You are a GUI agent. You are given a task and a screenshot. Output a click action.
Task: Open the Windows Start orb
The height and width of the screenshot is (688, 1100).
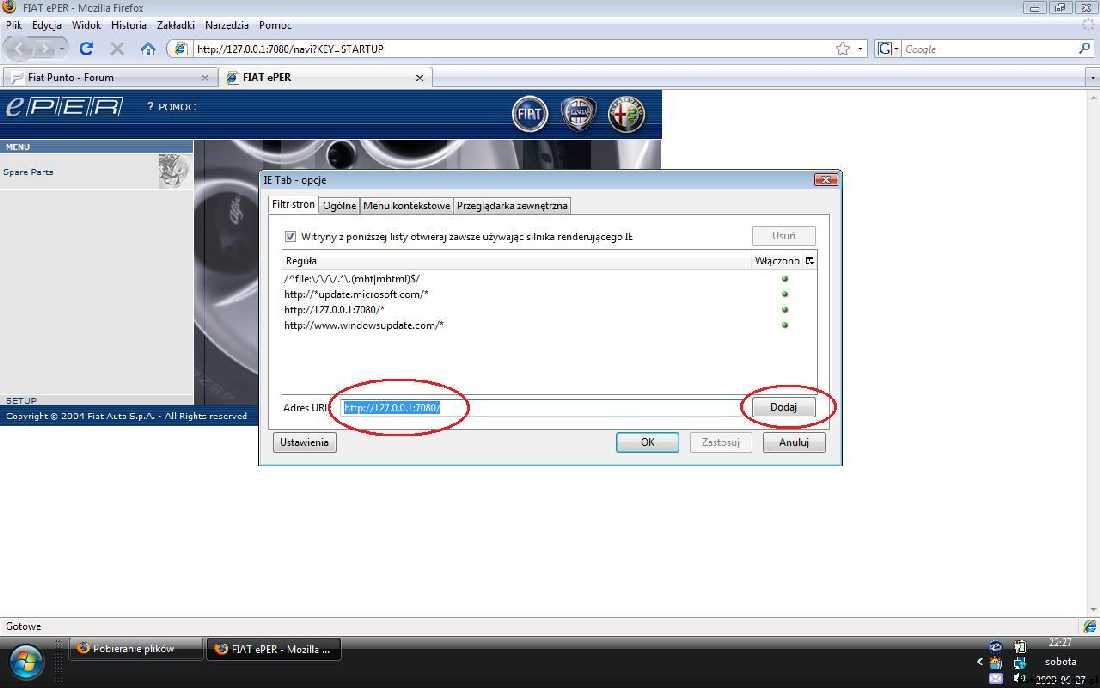[x=27, y=661]
